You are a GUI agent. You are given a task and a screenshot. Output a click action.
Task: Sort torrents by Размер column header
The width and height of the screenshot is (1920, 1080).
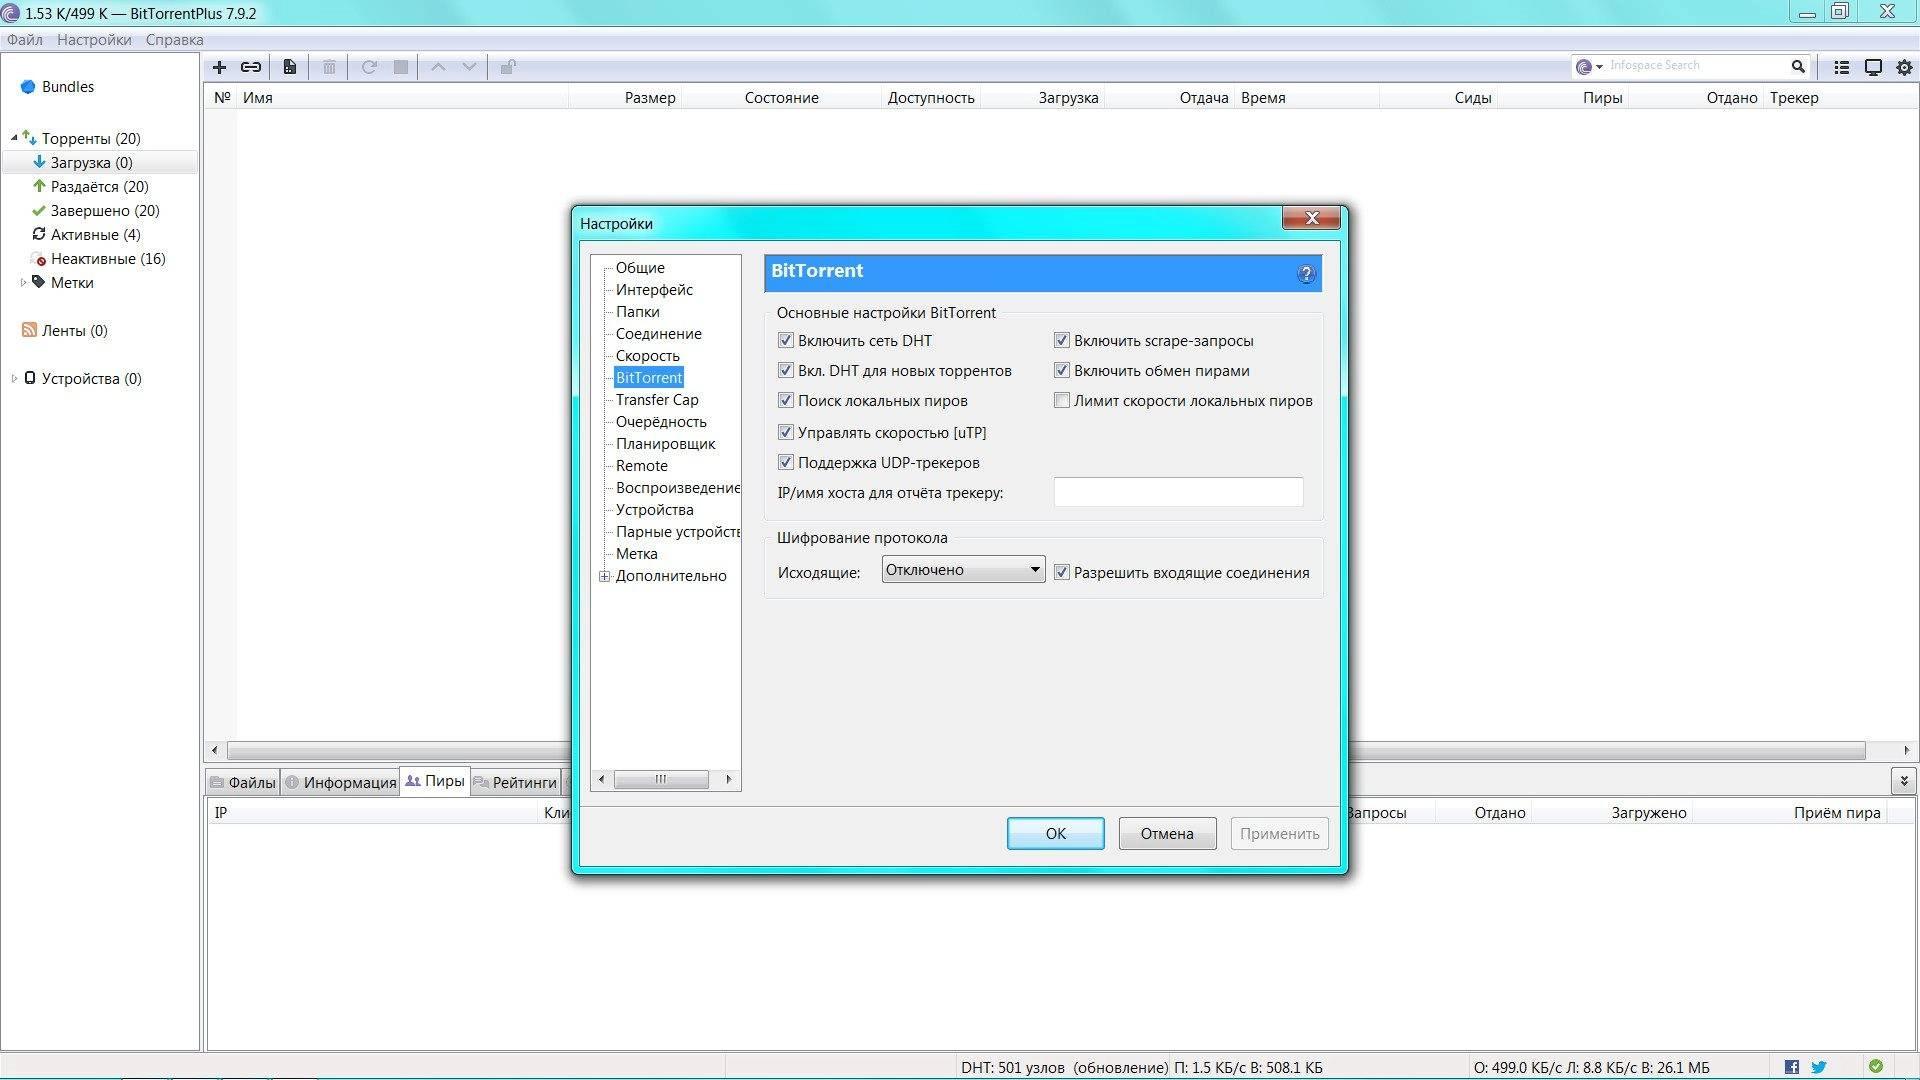click(x=650, y=98)
